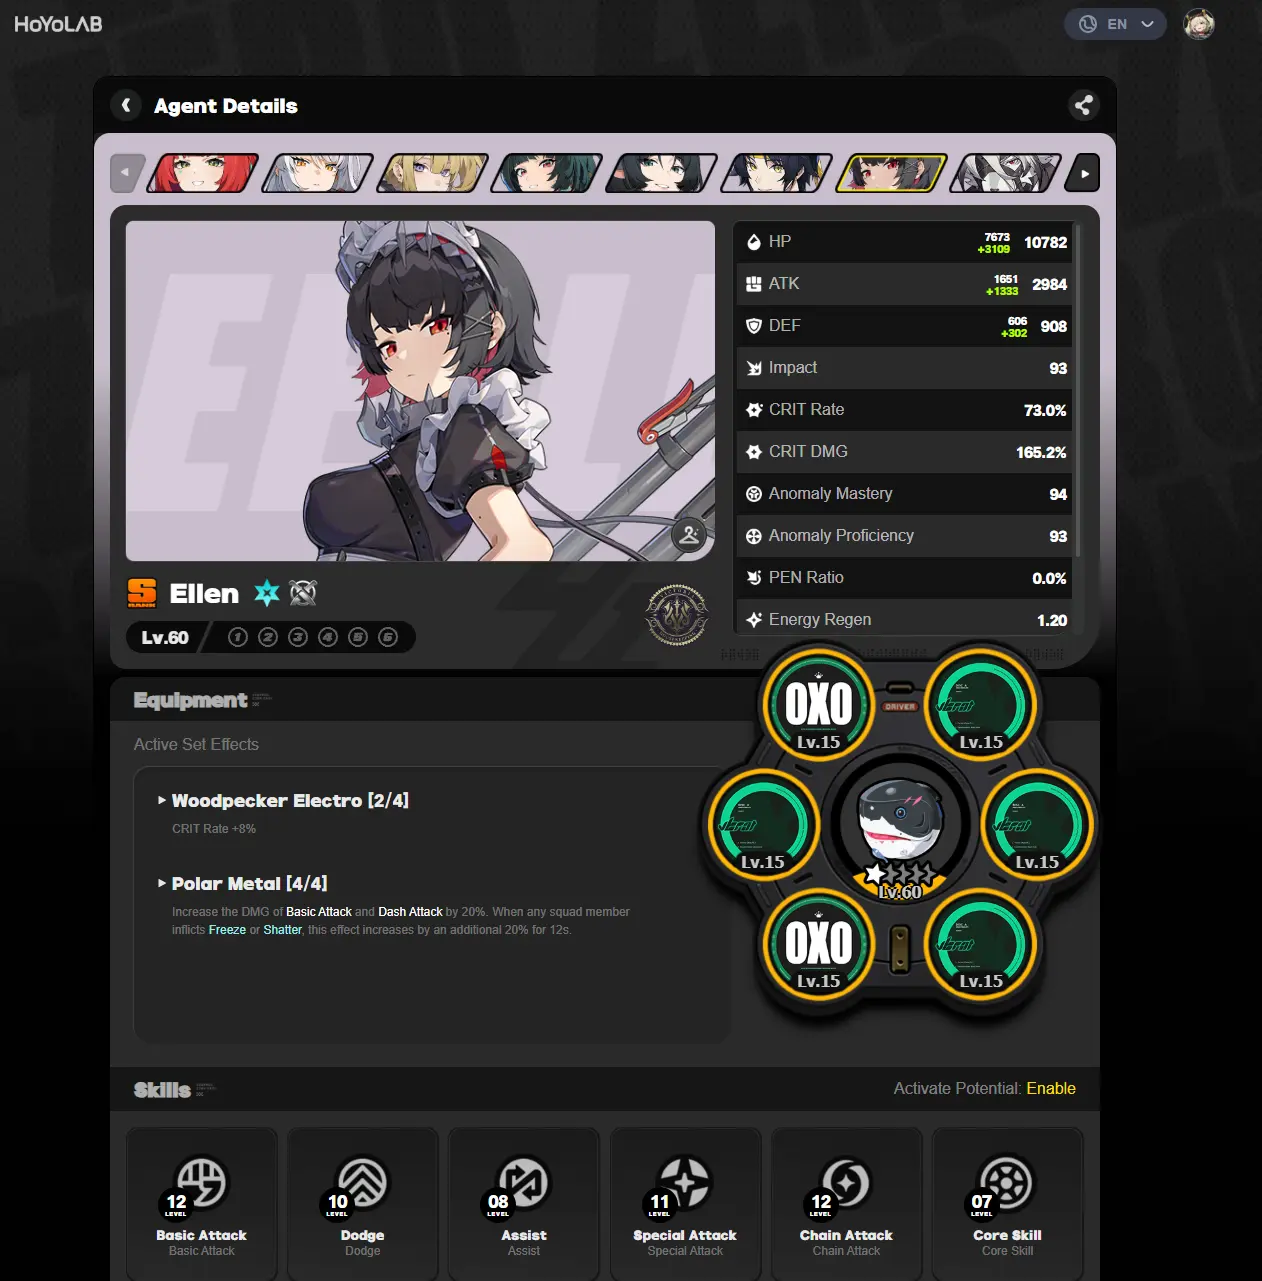Image resolution: width=1262 pixels, height=1281 pixels.
Task: Open the Freeze keyword link
Action: point(227,930)
